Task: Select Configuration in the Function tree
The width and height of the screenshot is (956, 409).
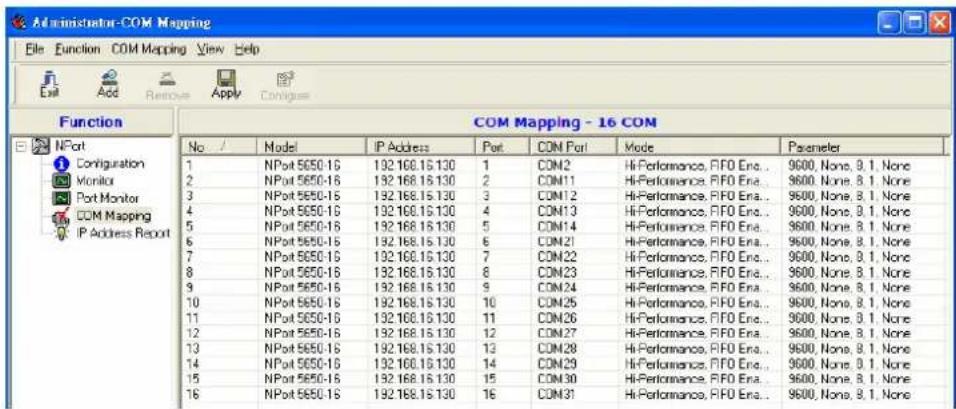Action: coord(110,165)
